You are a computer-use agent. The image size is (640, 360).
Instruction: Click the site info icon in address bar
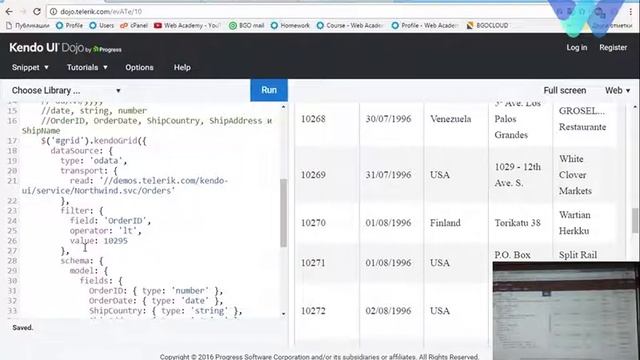coord(53,12)
